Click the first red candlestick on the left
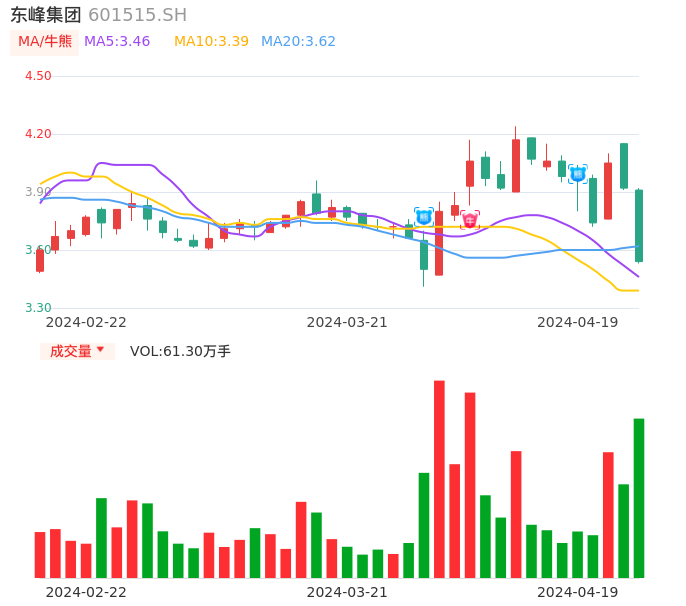This screenshot has height=606, width=686. (x=40, y=260)
